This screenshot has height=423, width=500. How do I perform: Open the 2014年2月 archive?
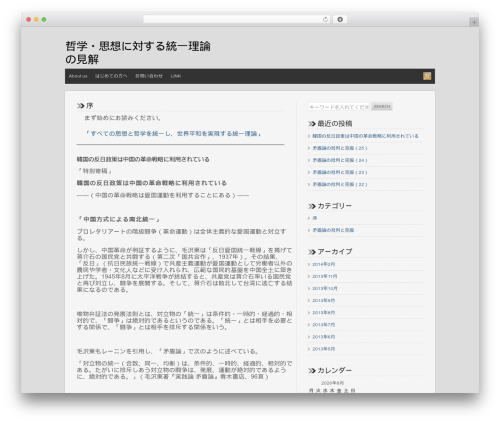324,264
